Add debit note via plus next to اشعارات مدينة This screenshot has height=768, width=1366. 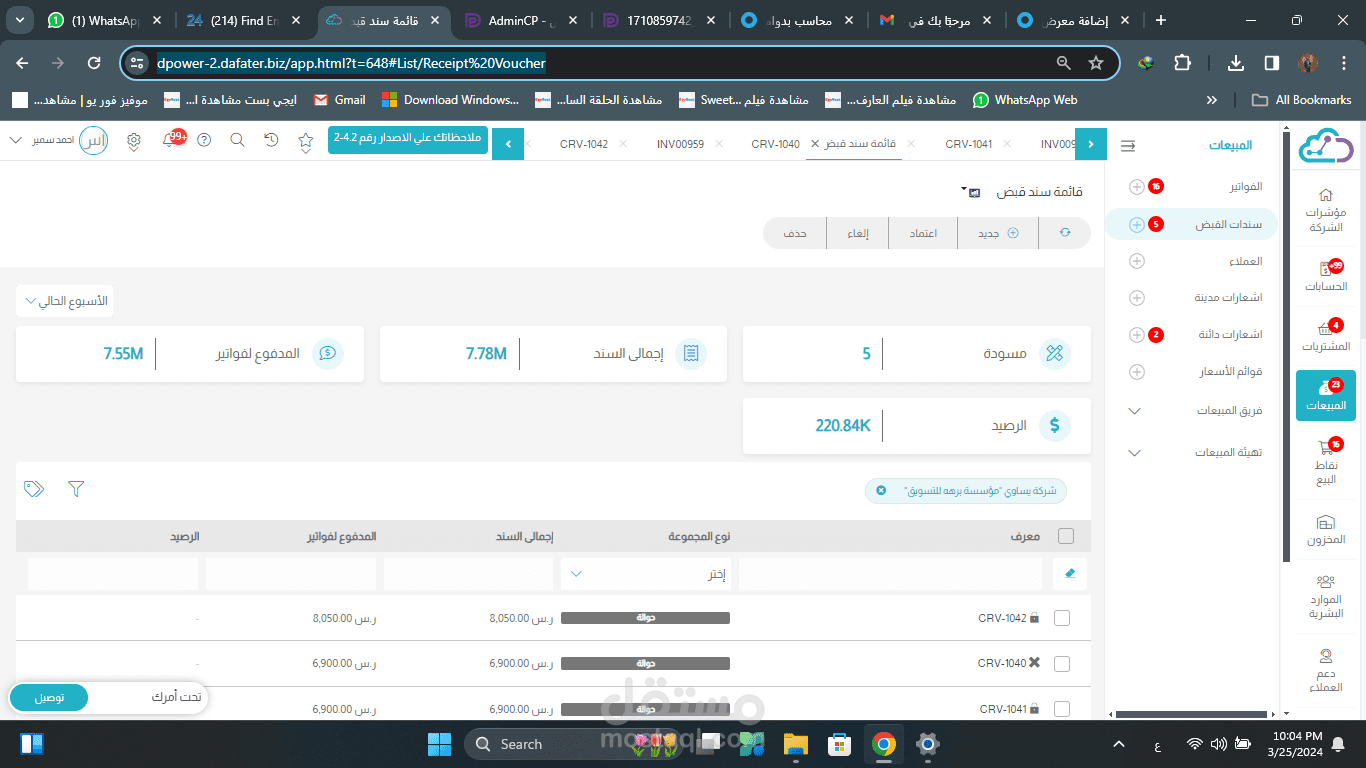point(1137,298)
